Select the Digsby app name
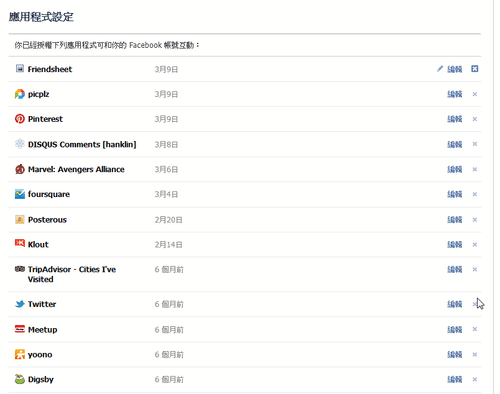This screenshot has height=394, width=500. pyautogui.click(x=41, y=379)
